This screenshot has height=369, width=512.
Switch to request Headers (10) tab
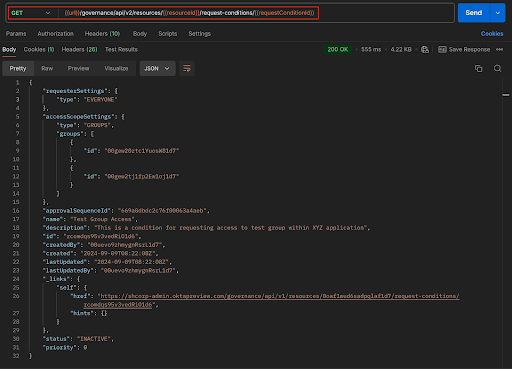pyautogui.click(x=102, y=34)
